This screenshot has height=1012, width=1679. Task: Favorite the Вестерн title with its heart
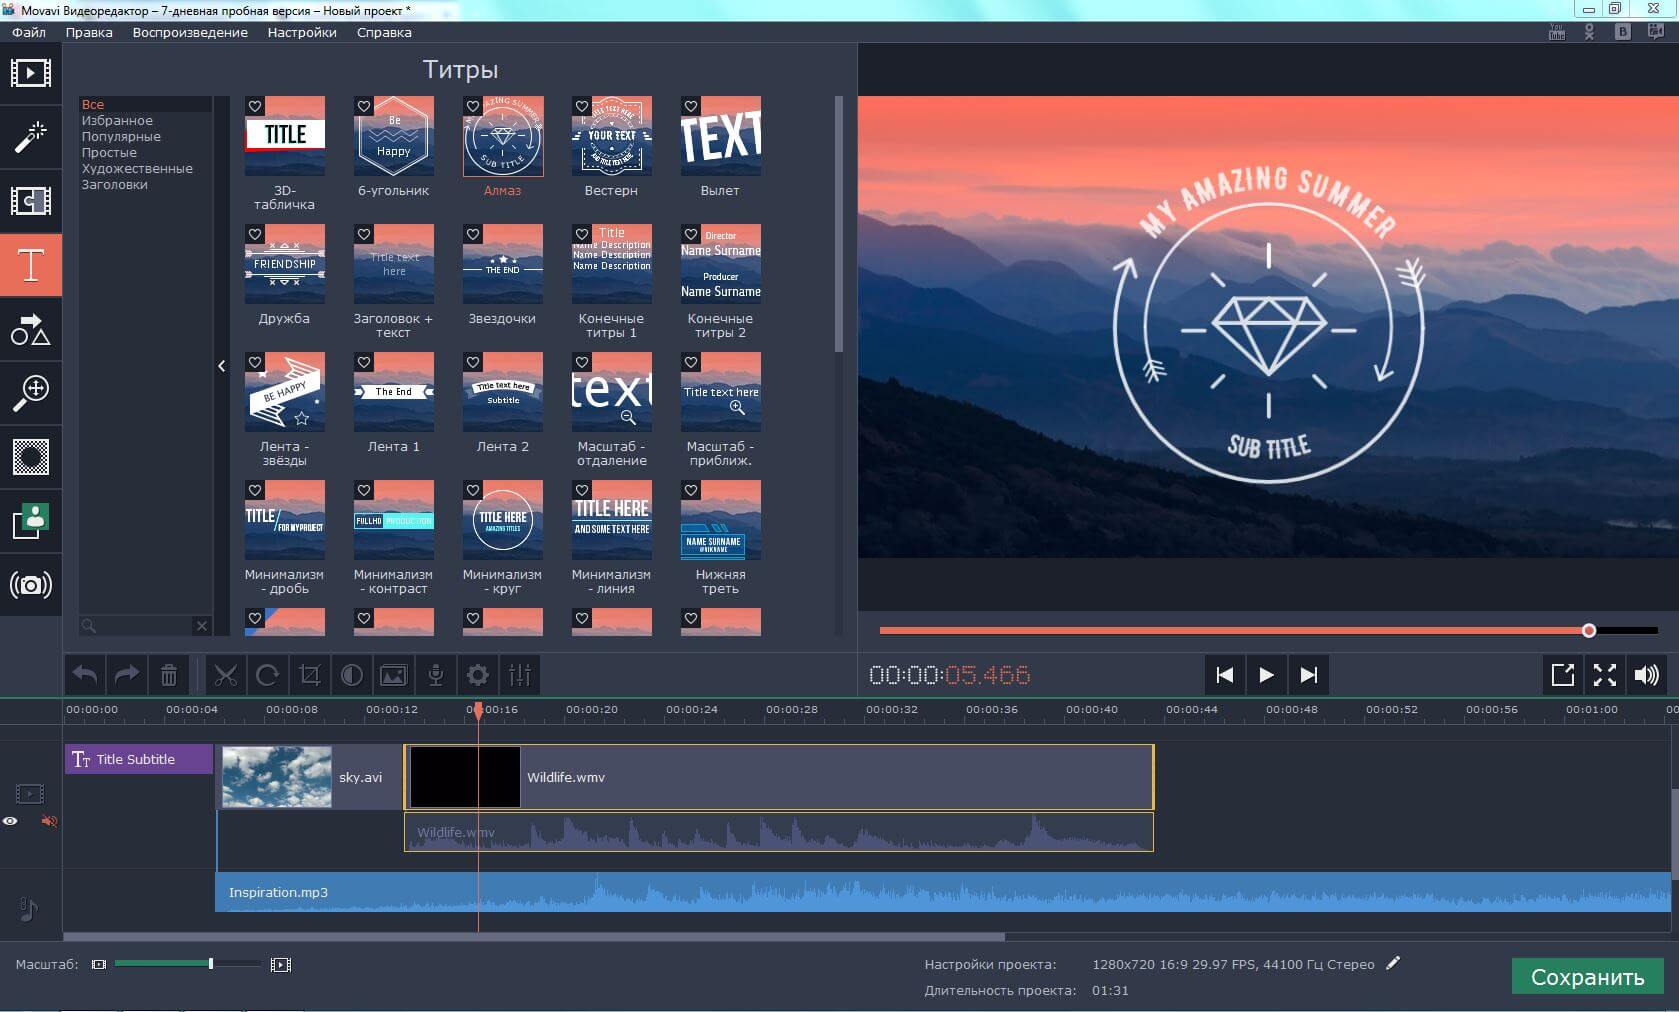582,106
